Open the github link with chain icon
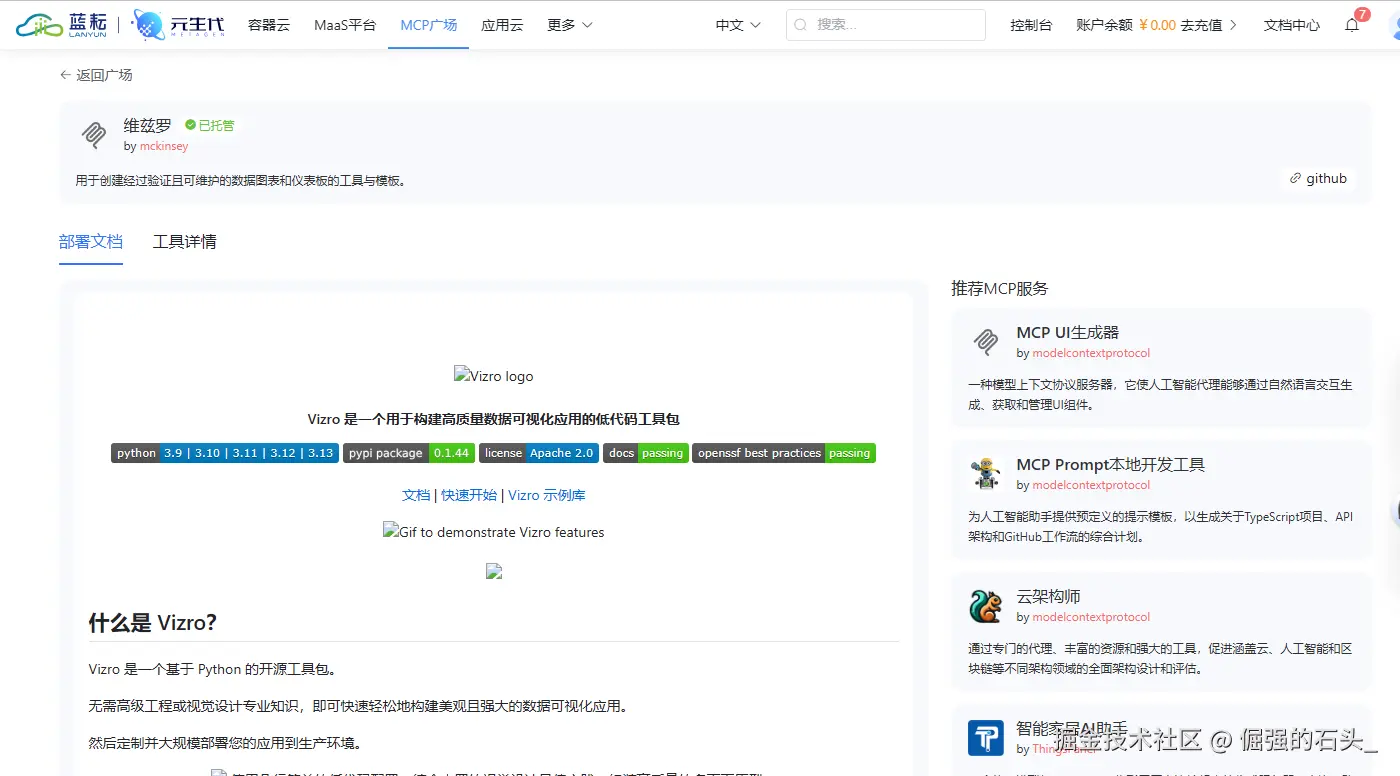Viewport: 1400px width, 776px height. pos(1319,178)
